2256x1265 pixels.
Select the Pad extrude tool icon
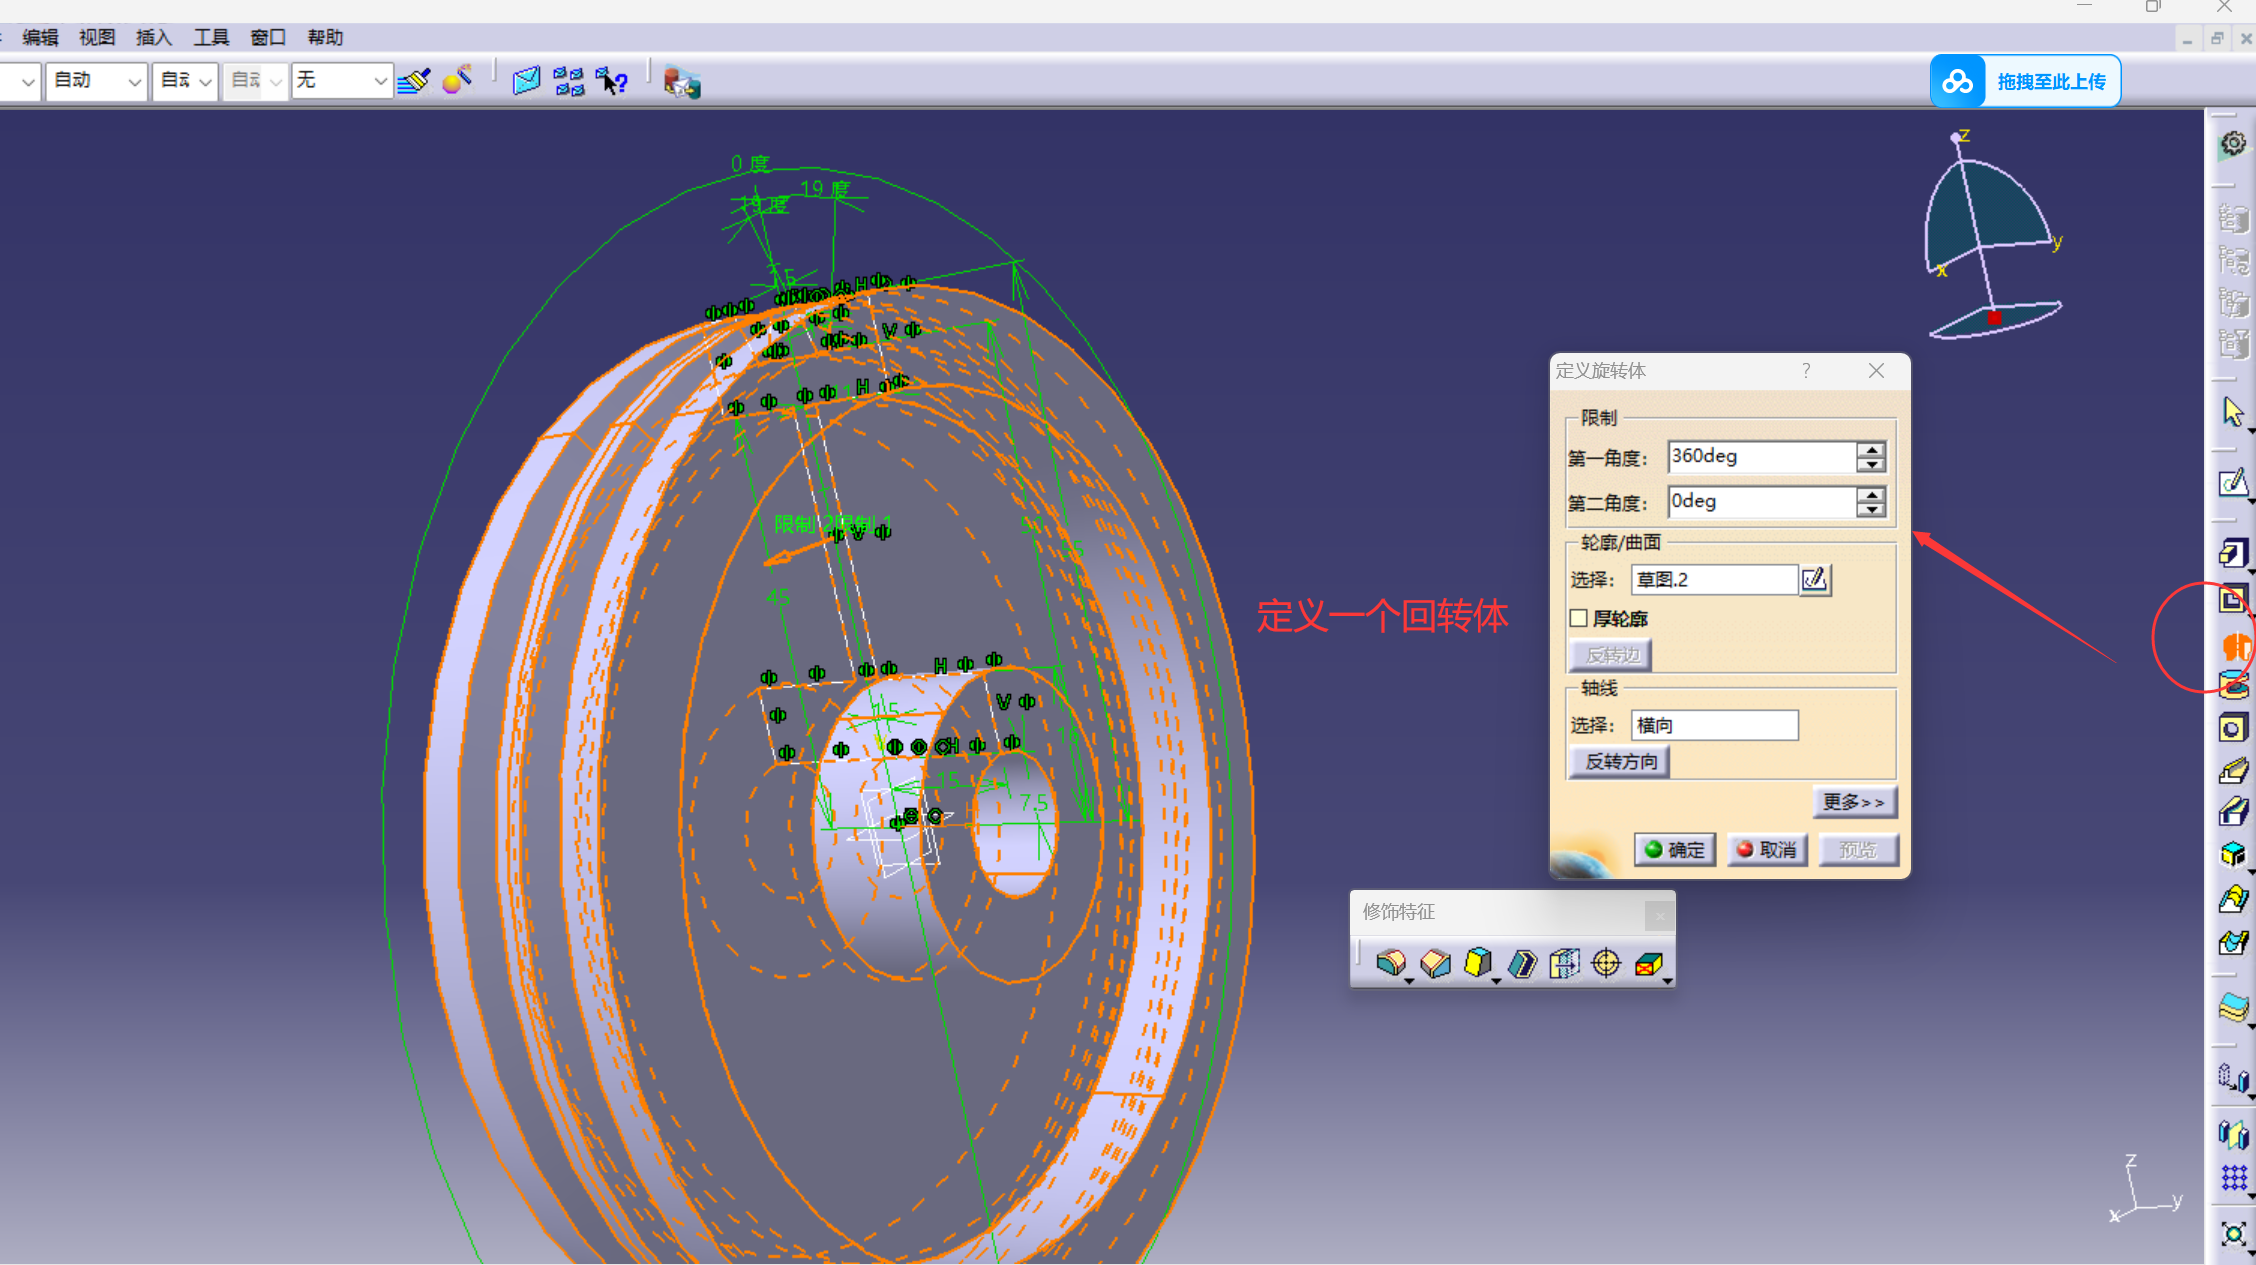tap(2233, 553)
